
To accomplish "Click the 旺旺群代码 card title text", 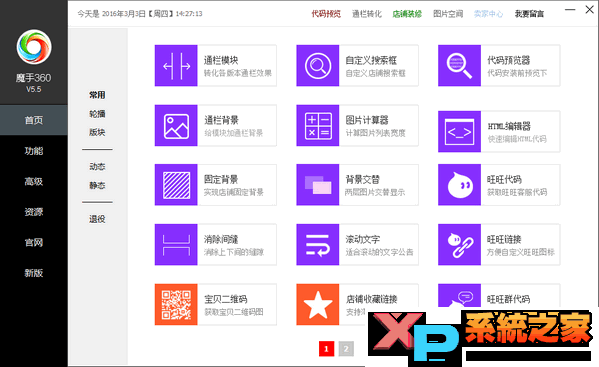I will point(508,299).
